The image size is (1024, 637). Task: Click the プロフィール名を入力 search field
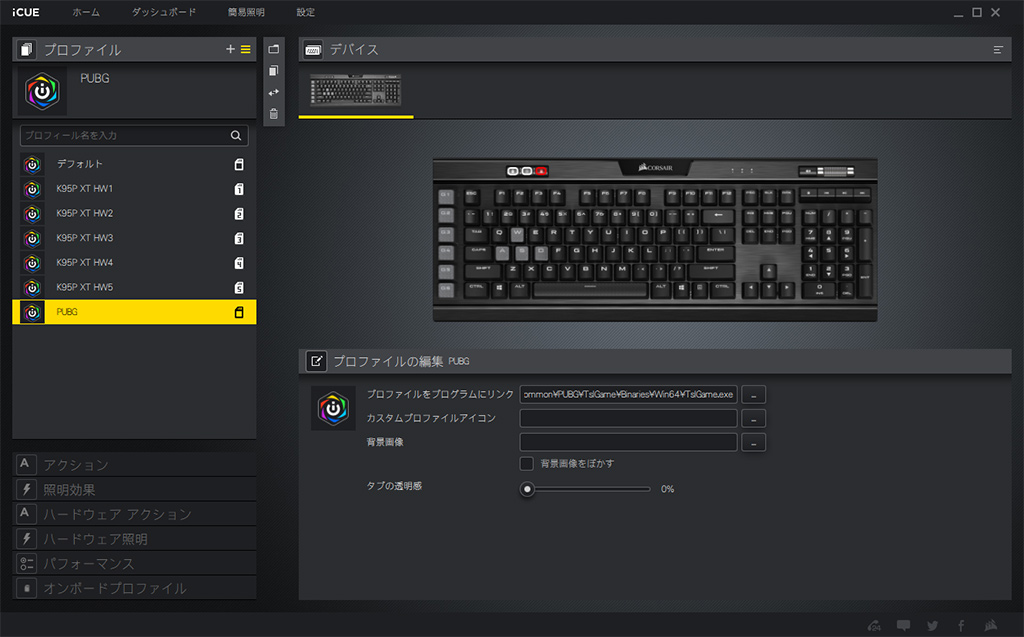(134, 135)
